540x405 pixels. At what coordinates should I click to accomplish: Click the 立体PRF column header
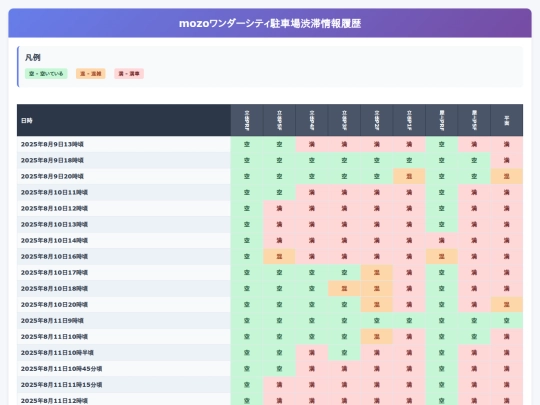pos(247,120)
